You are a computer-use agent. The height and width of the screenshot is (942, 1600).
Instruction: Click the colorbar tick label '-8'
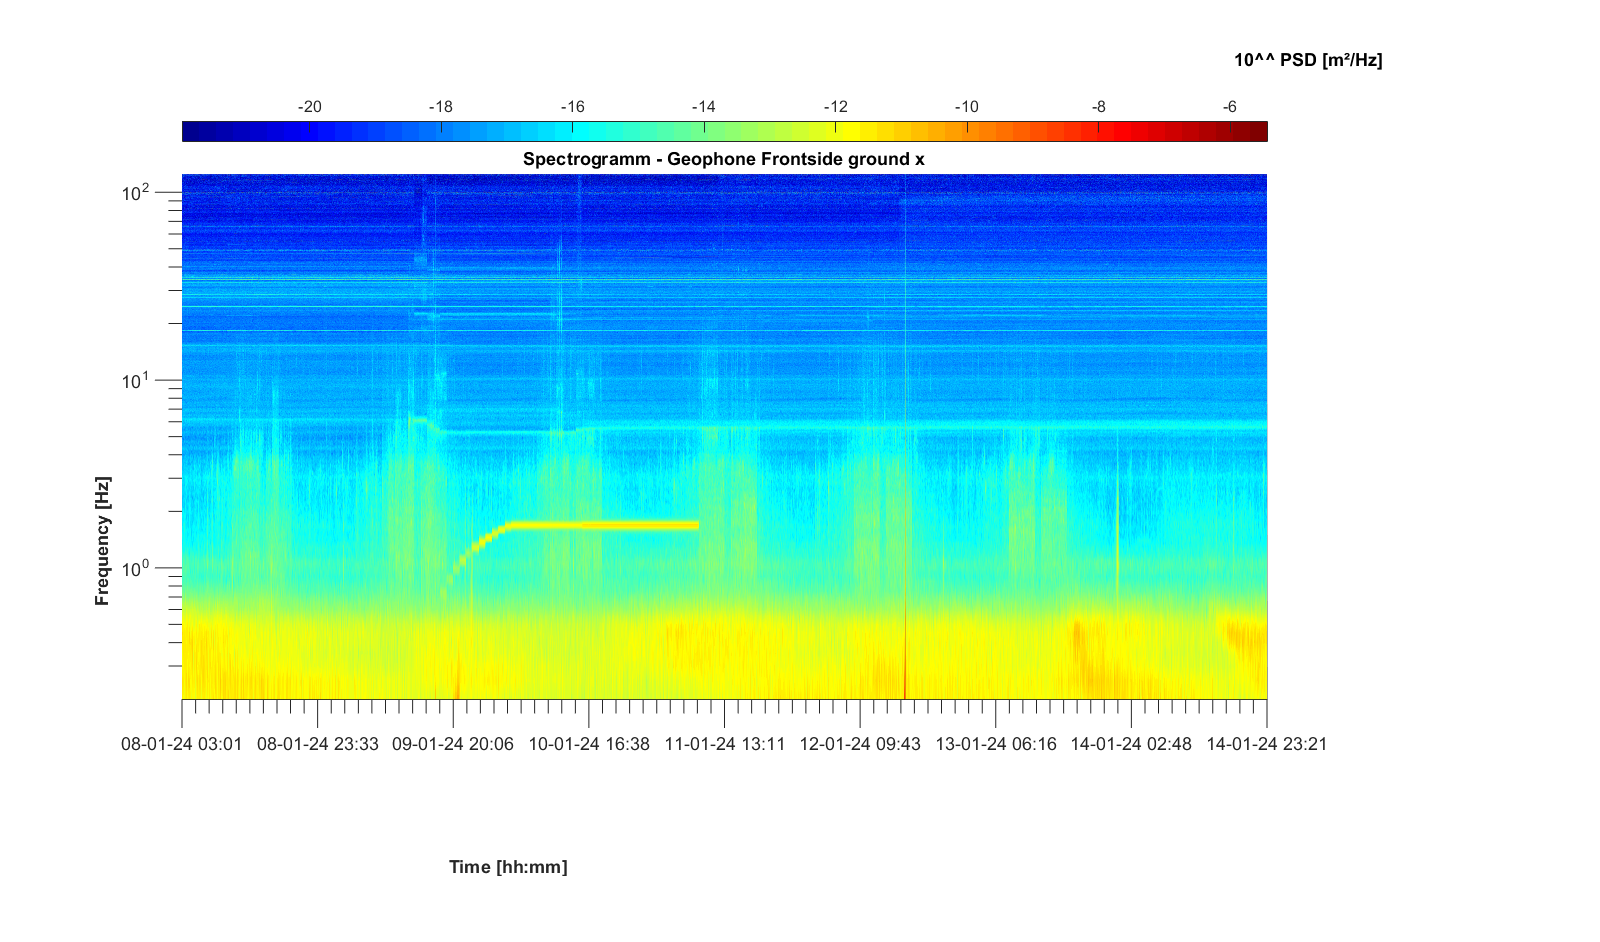[1099, 107]
